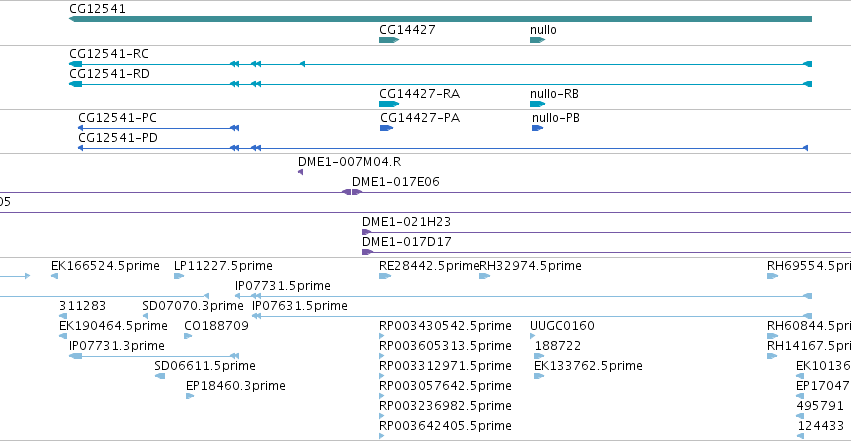The height and width of the screenshot is (441, 851).
Task: Open the EK10136 feature label
Action: pos(823,366)
